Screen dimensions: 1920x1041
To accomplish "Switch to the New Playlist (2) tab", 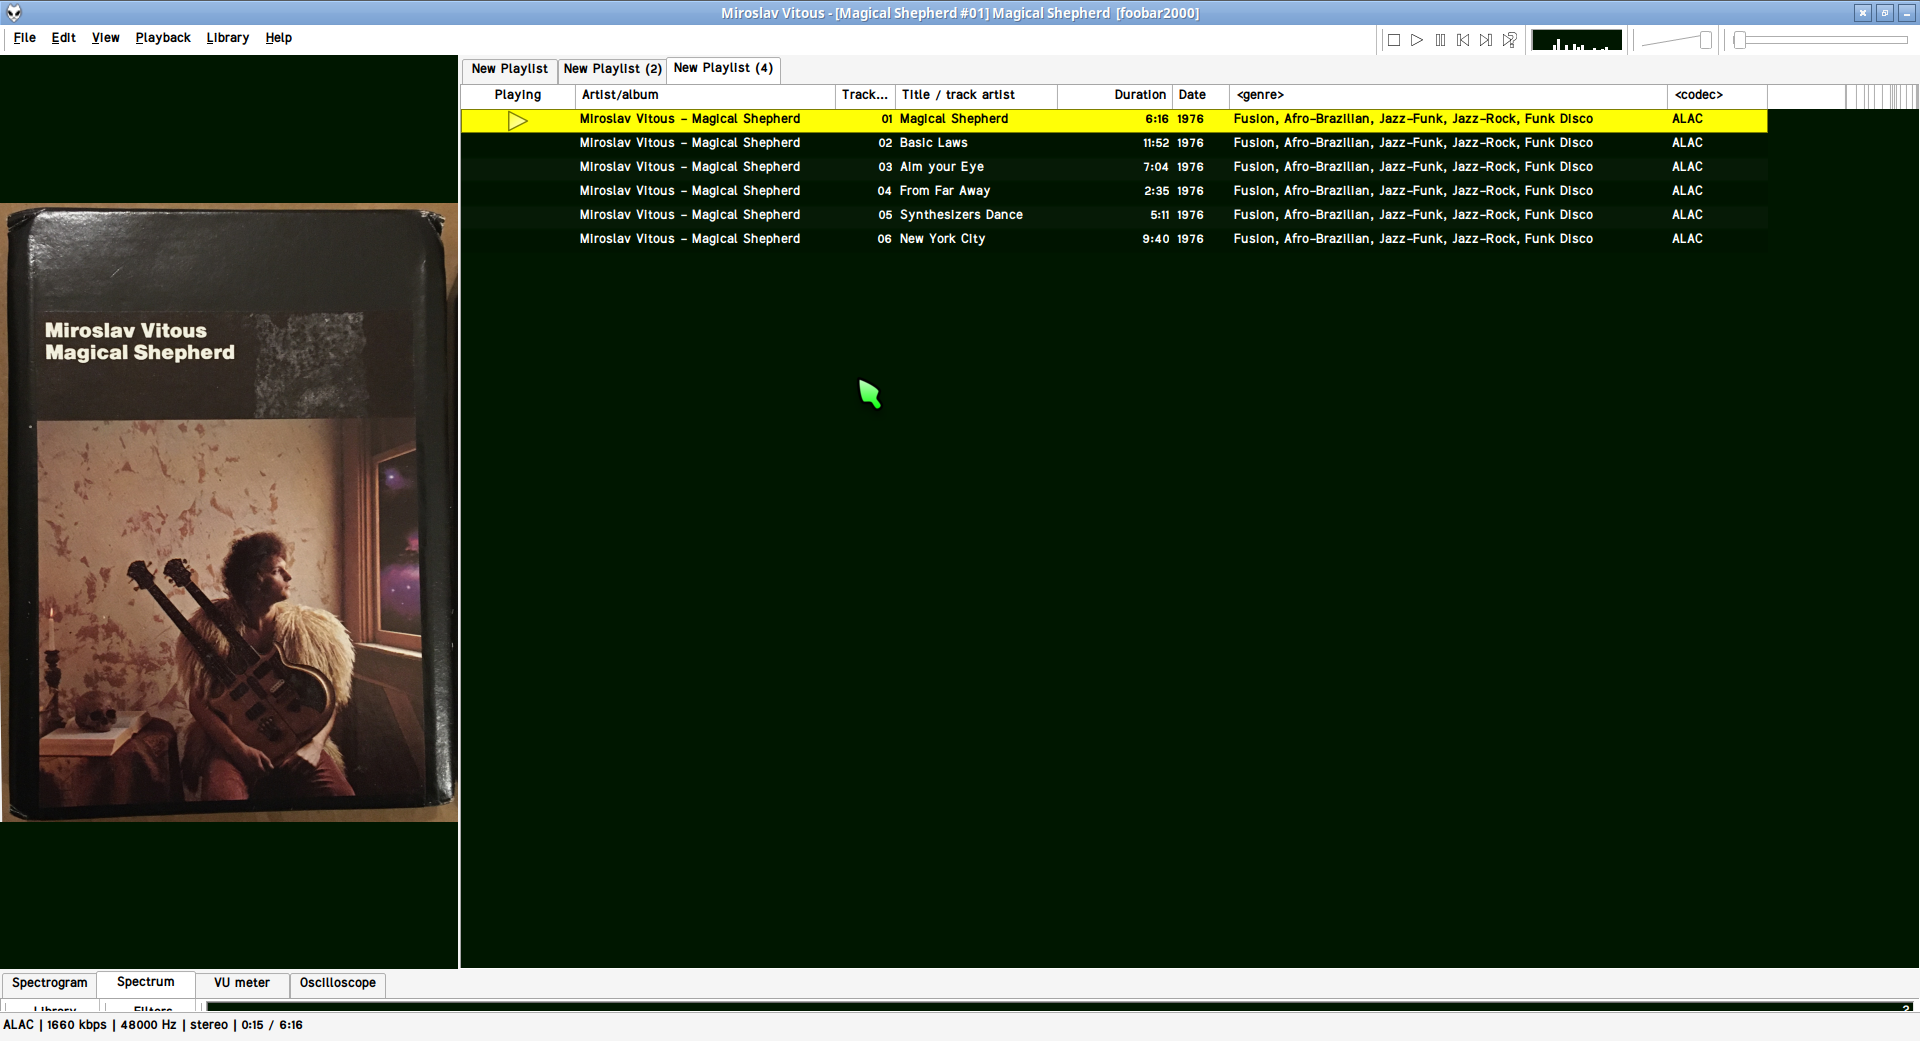I will pos(612,69).
